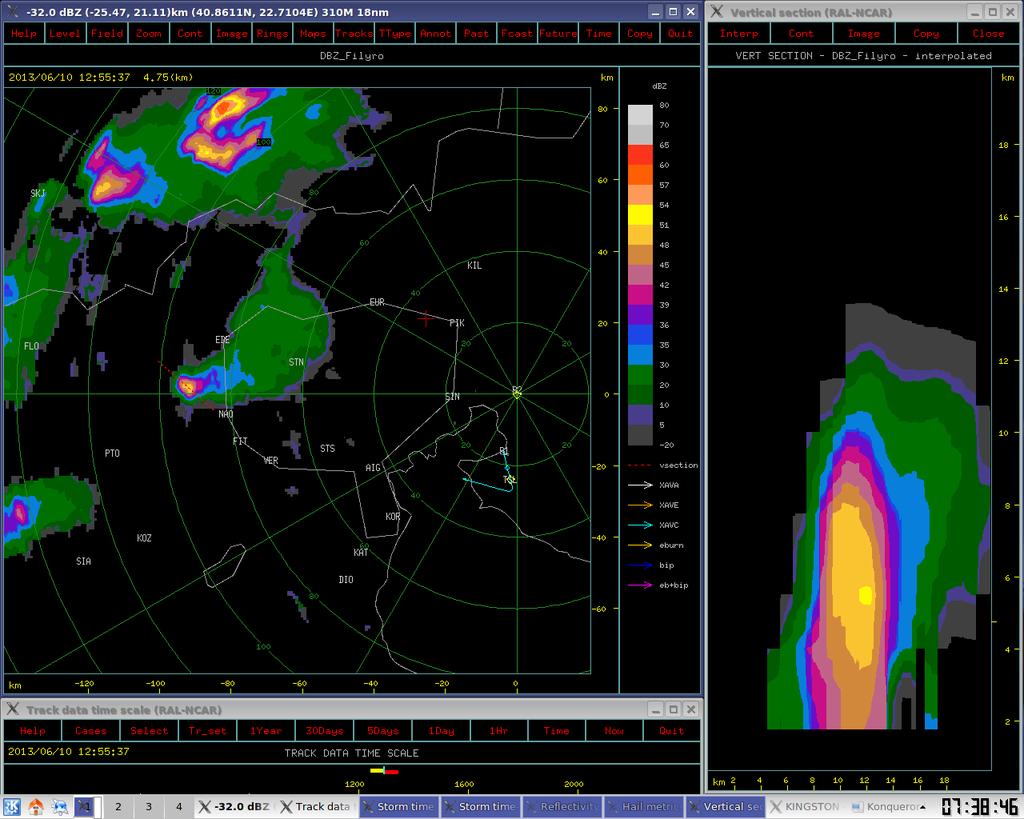Open Help in the Track data time scale window
The image size is (1024, 819).
pyautogui.click(x=33, y=731)
